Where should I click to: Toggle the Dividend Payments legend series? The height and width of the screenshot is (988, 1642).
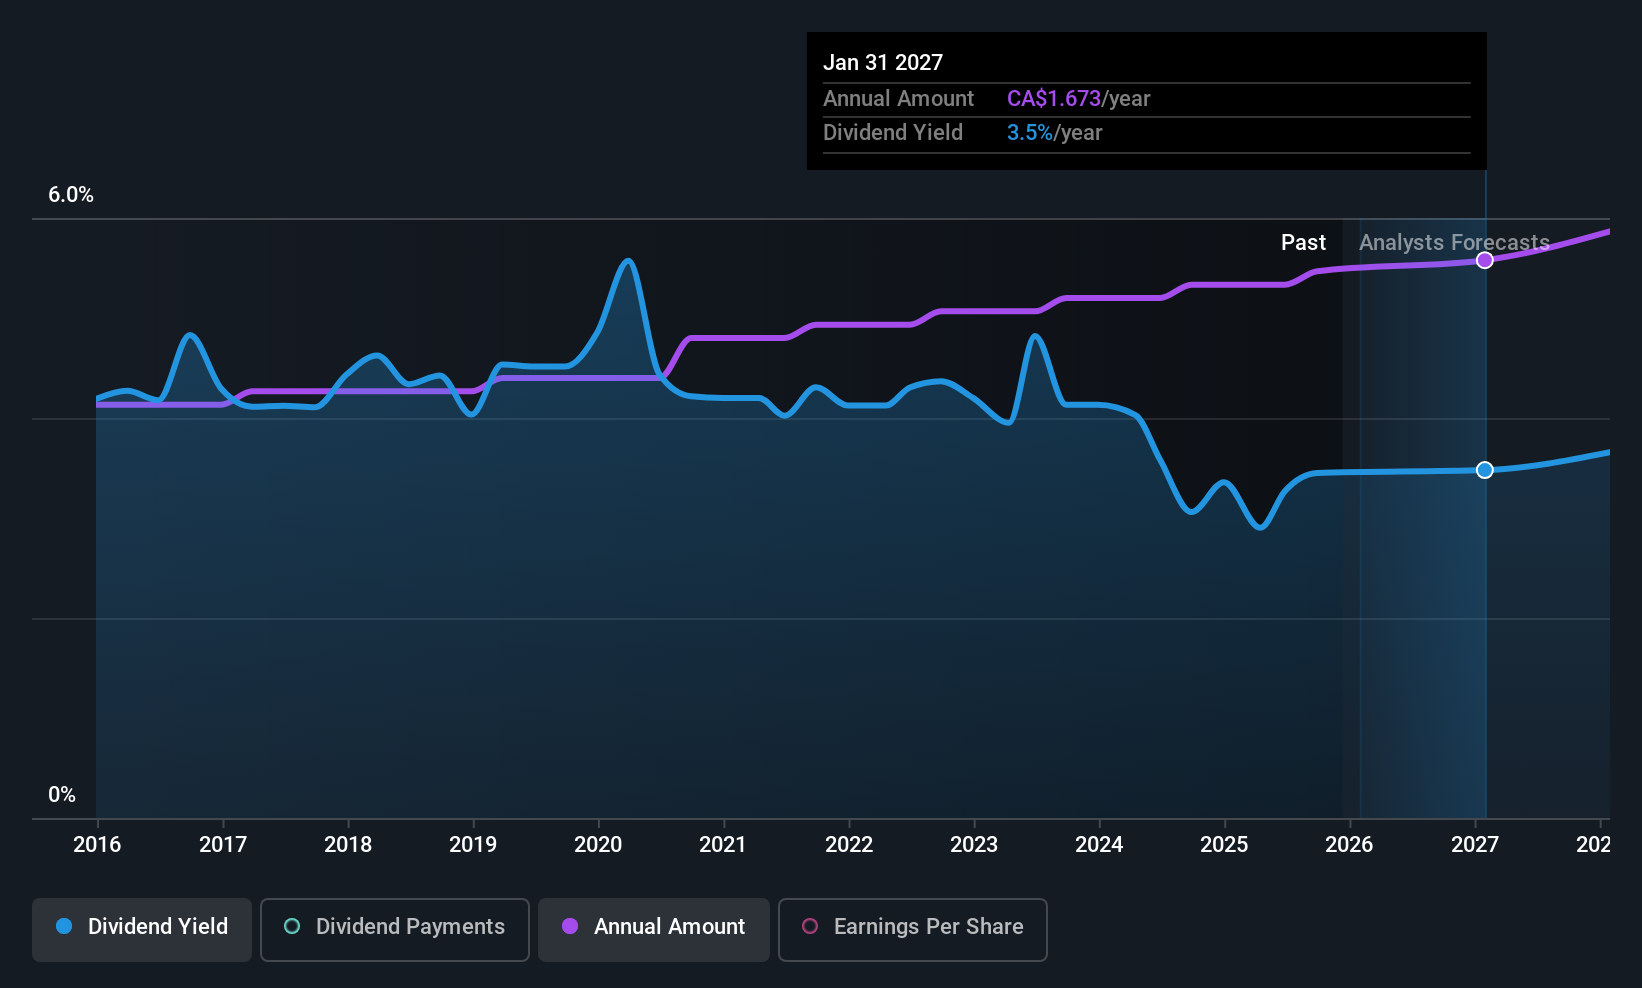pyautogui.click(x=395, y=929)
